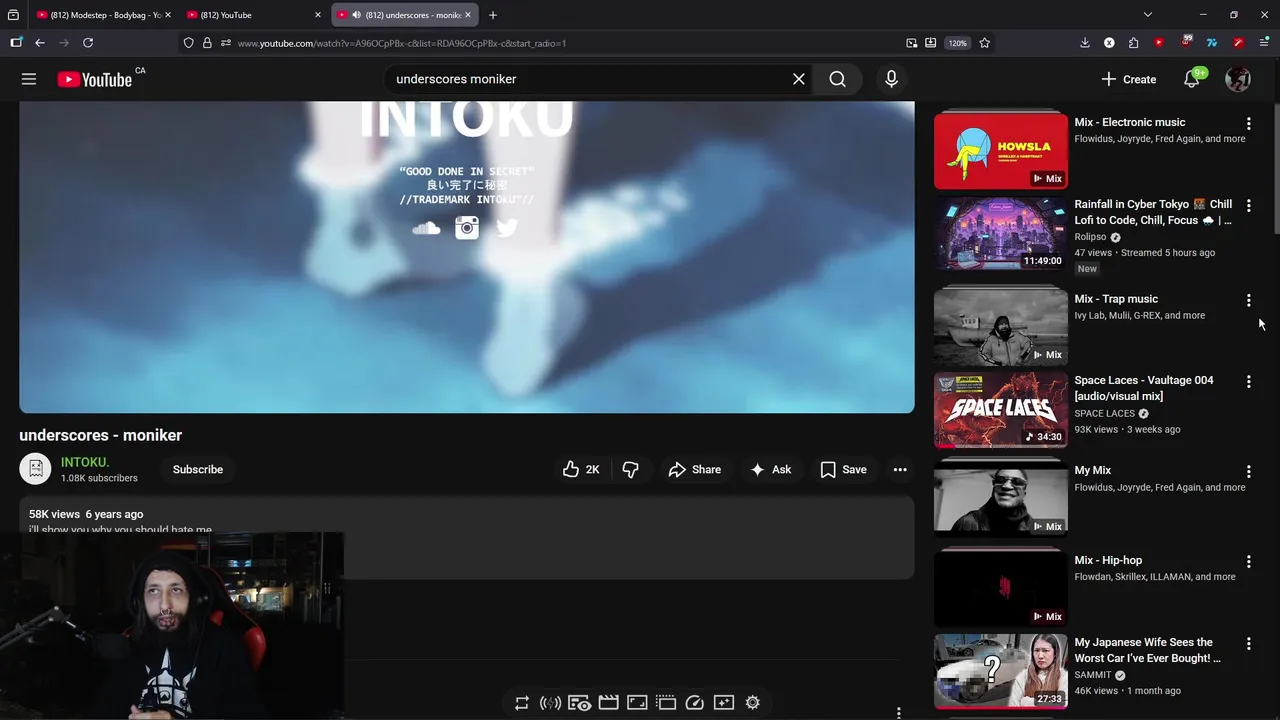Open tracking protection shield icon

(188, 43)
